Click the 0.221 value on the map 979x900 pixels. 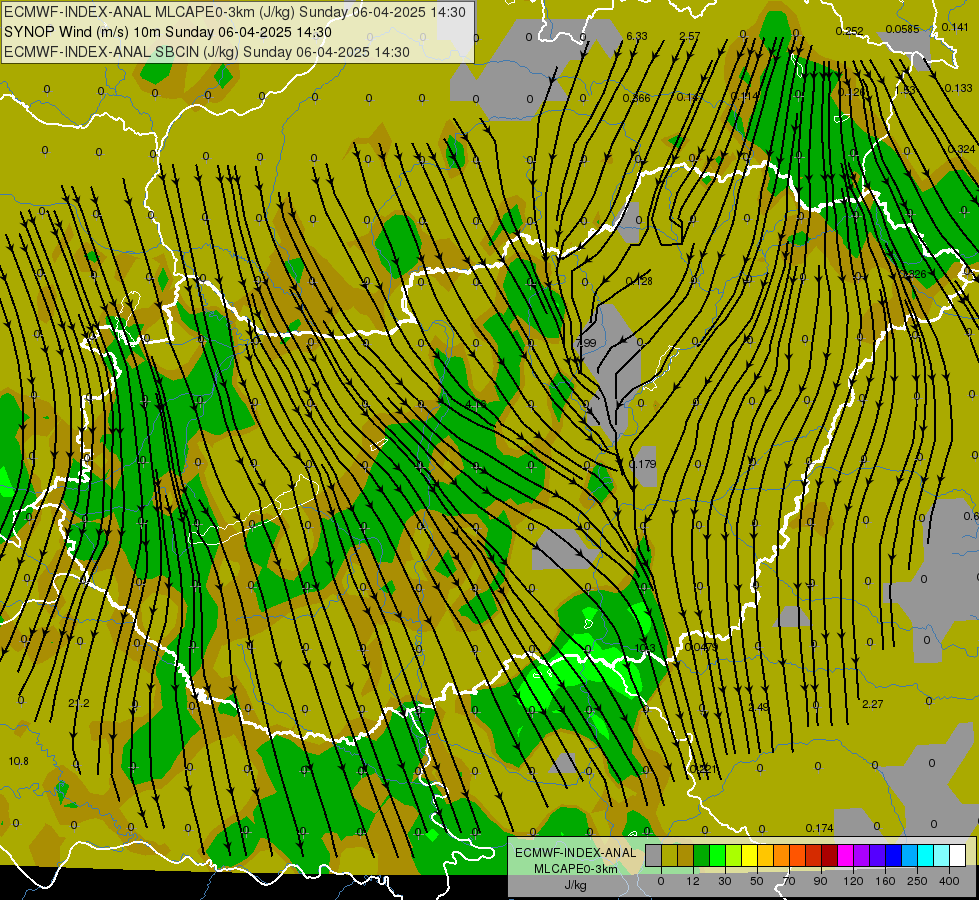coord(703,769)
